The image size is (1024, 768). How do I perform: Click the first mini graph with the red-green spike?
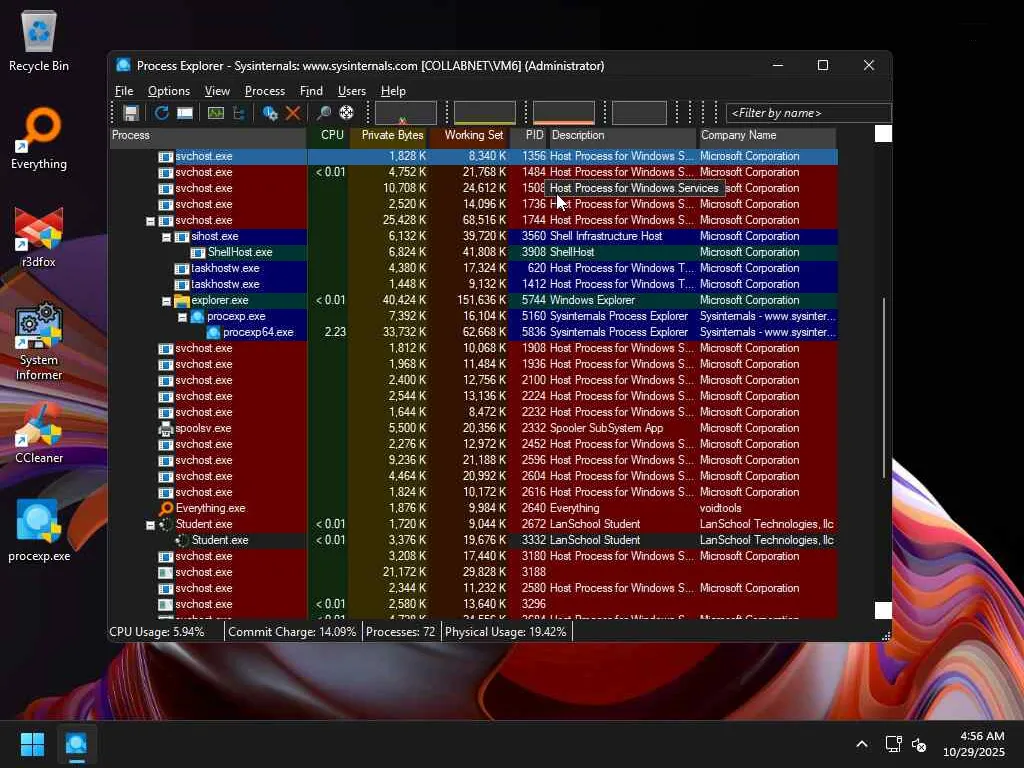click(406, 112)
